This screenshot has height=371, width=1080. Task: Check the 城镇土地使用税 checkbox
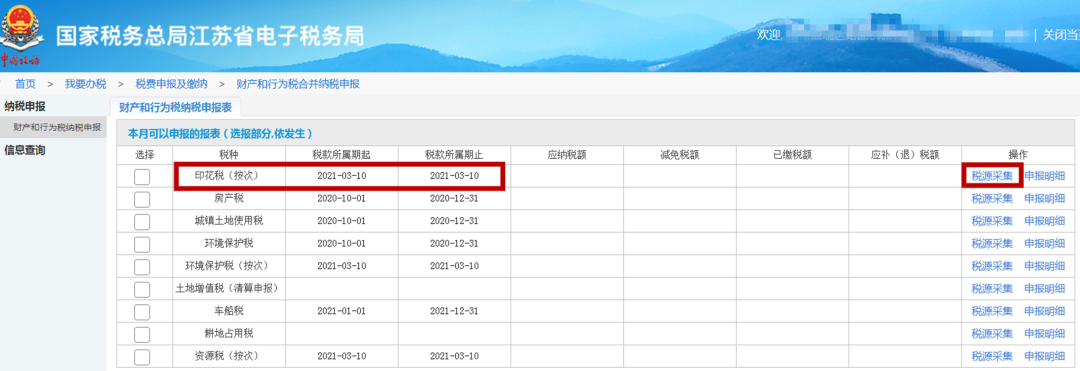pos(142,222)
